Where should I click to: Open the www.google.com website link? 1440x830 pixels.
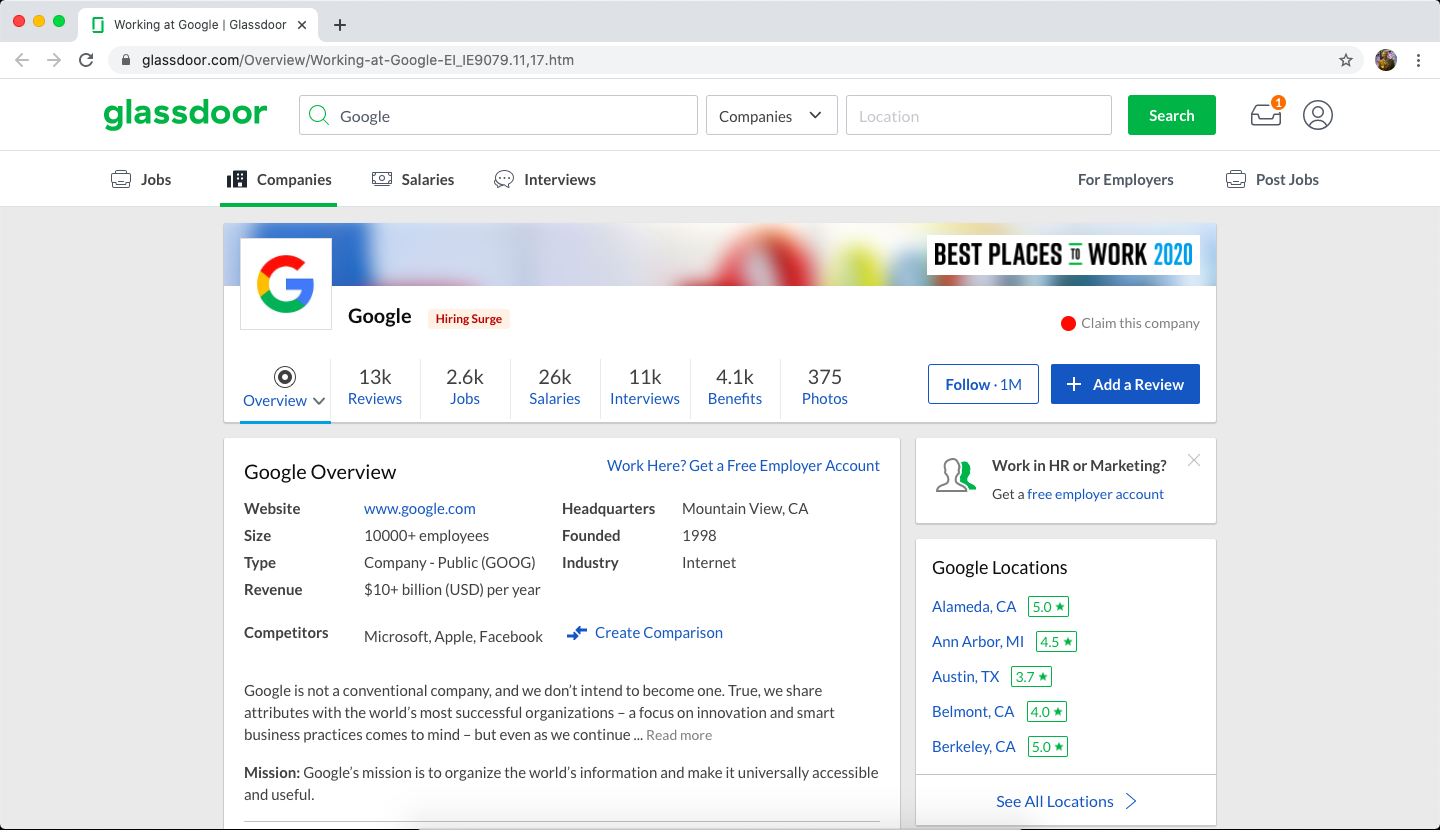tap(420, 508)
